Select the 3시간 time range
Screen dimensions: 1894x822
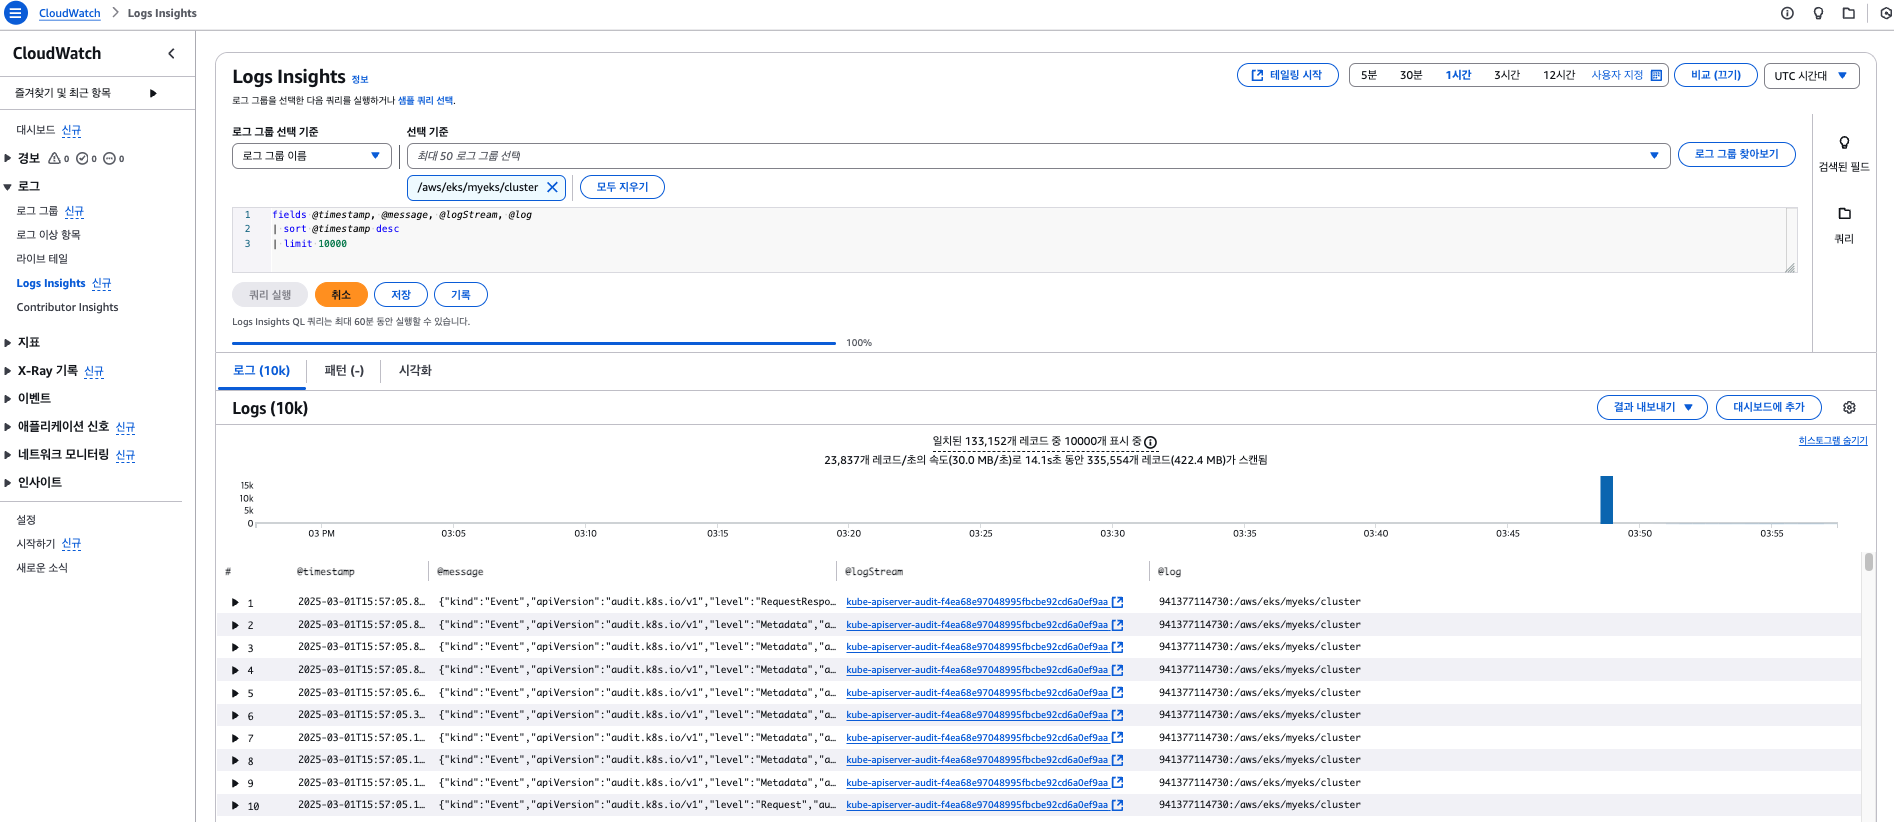click(1507, 75)
